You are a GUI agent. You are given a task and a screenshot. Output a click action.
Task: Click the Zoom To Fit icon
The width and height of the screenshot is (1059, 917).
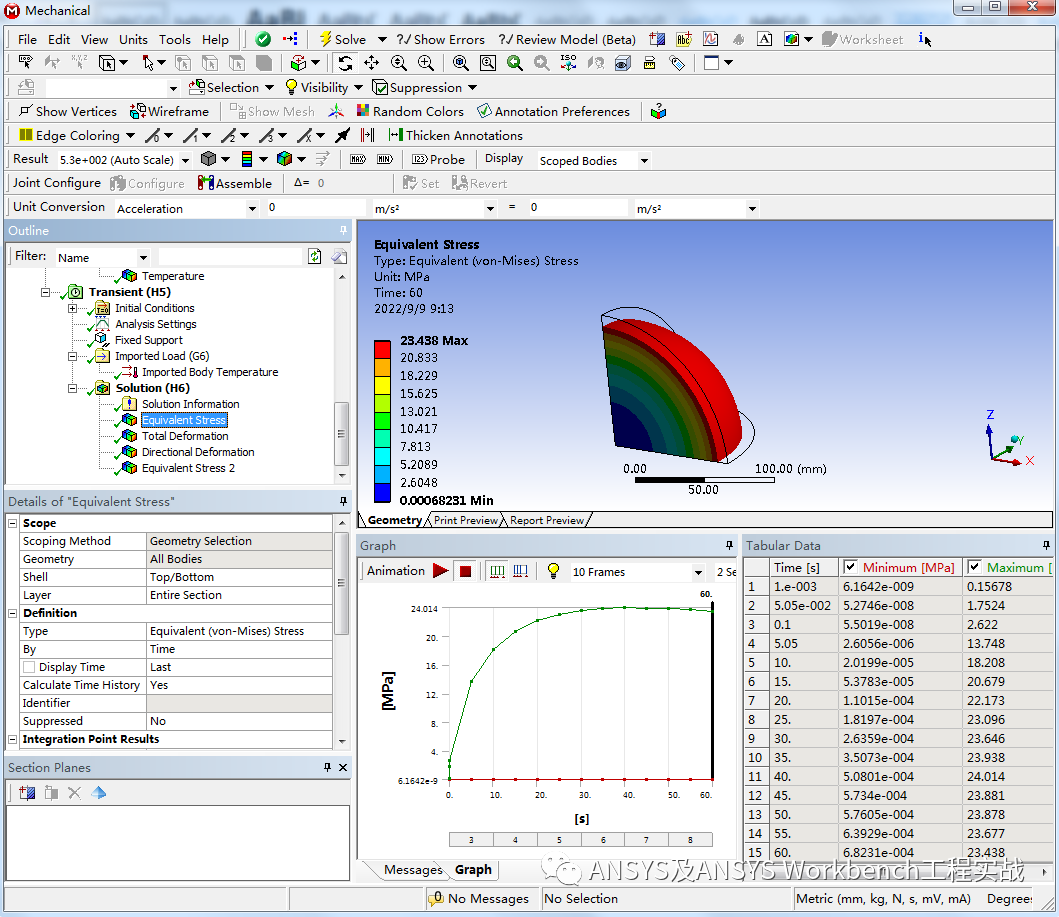click(461, 63)
